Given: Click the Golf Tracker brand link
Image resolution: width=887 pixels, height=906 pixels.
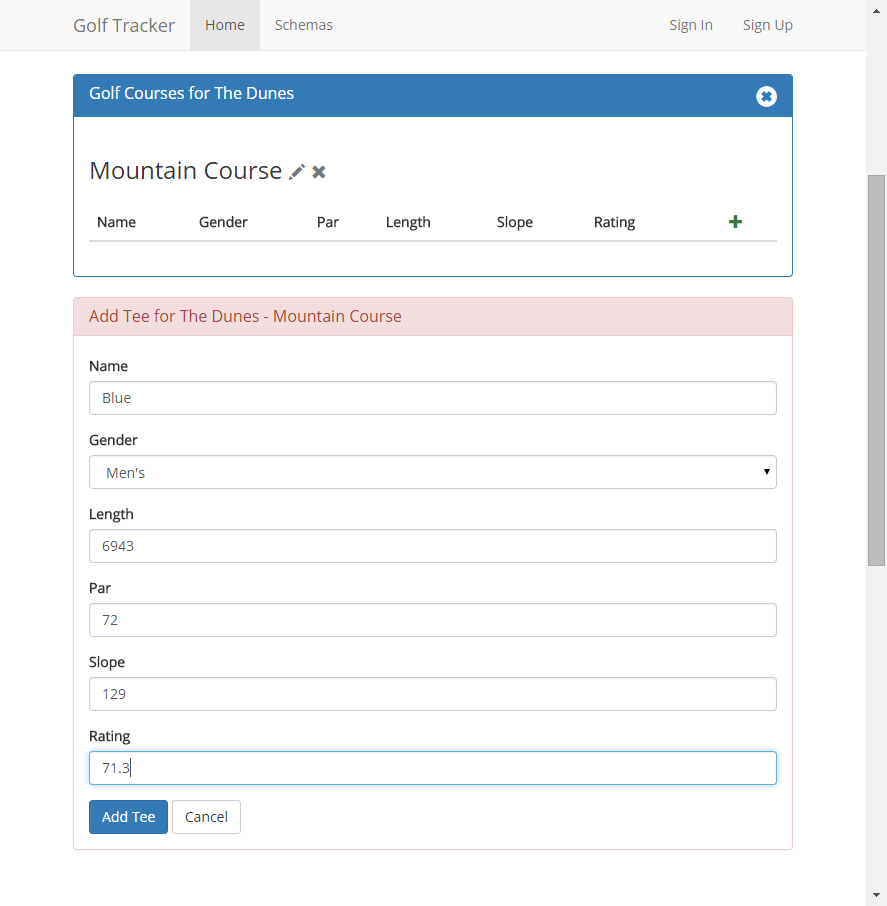Looking at the screenshot, I should pos(124,25).
